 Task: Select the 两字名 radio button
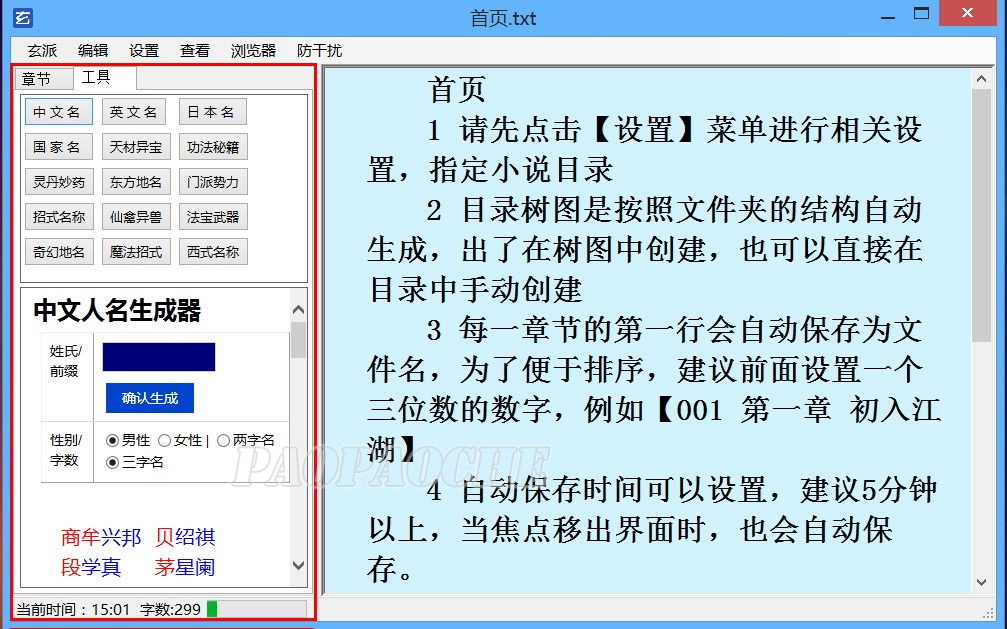[x=223, y=441]
